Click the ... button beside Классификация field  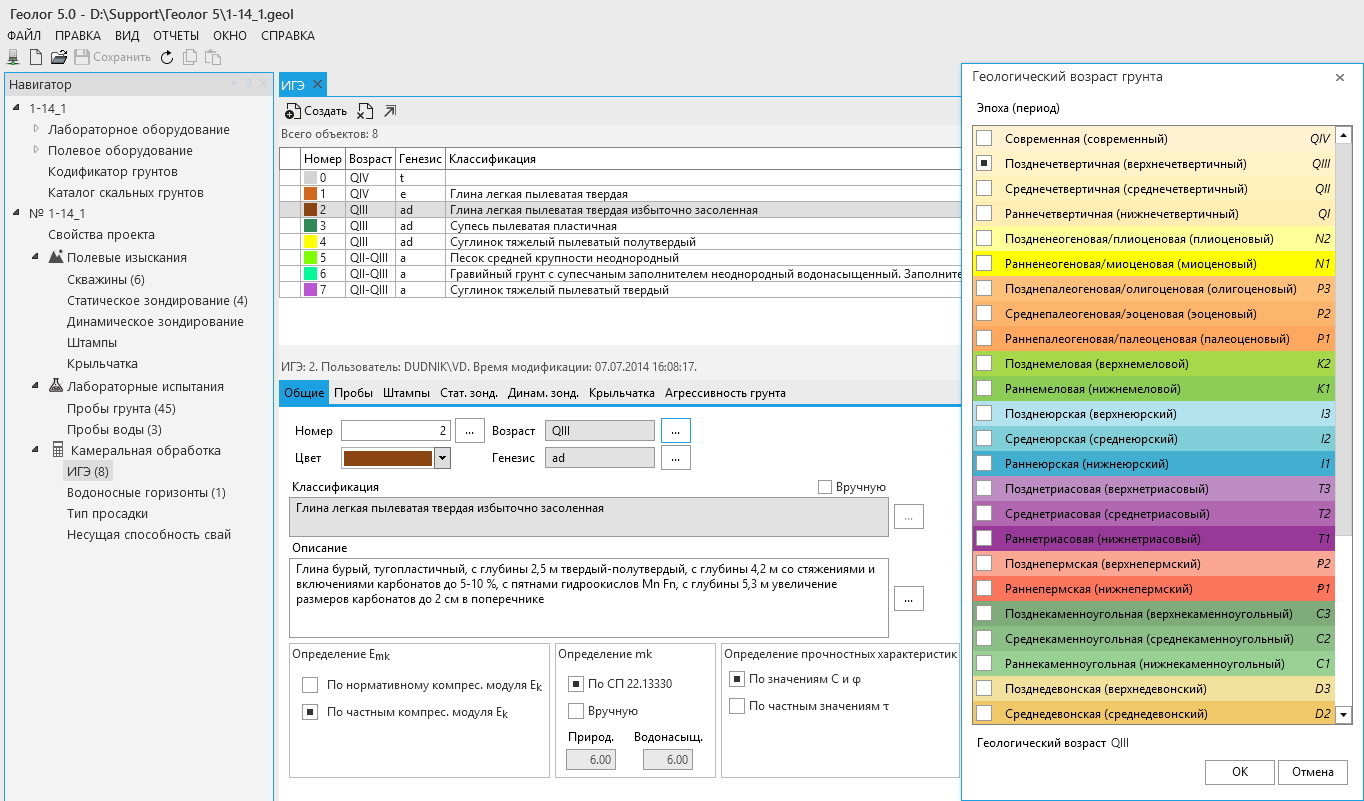(x=909, y=517)
